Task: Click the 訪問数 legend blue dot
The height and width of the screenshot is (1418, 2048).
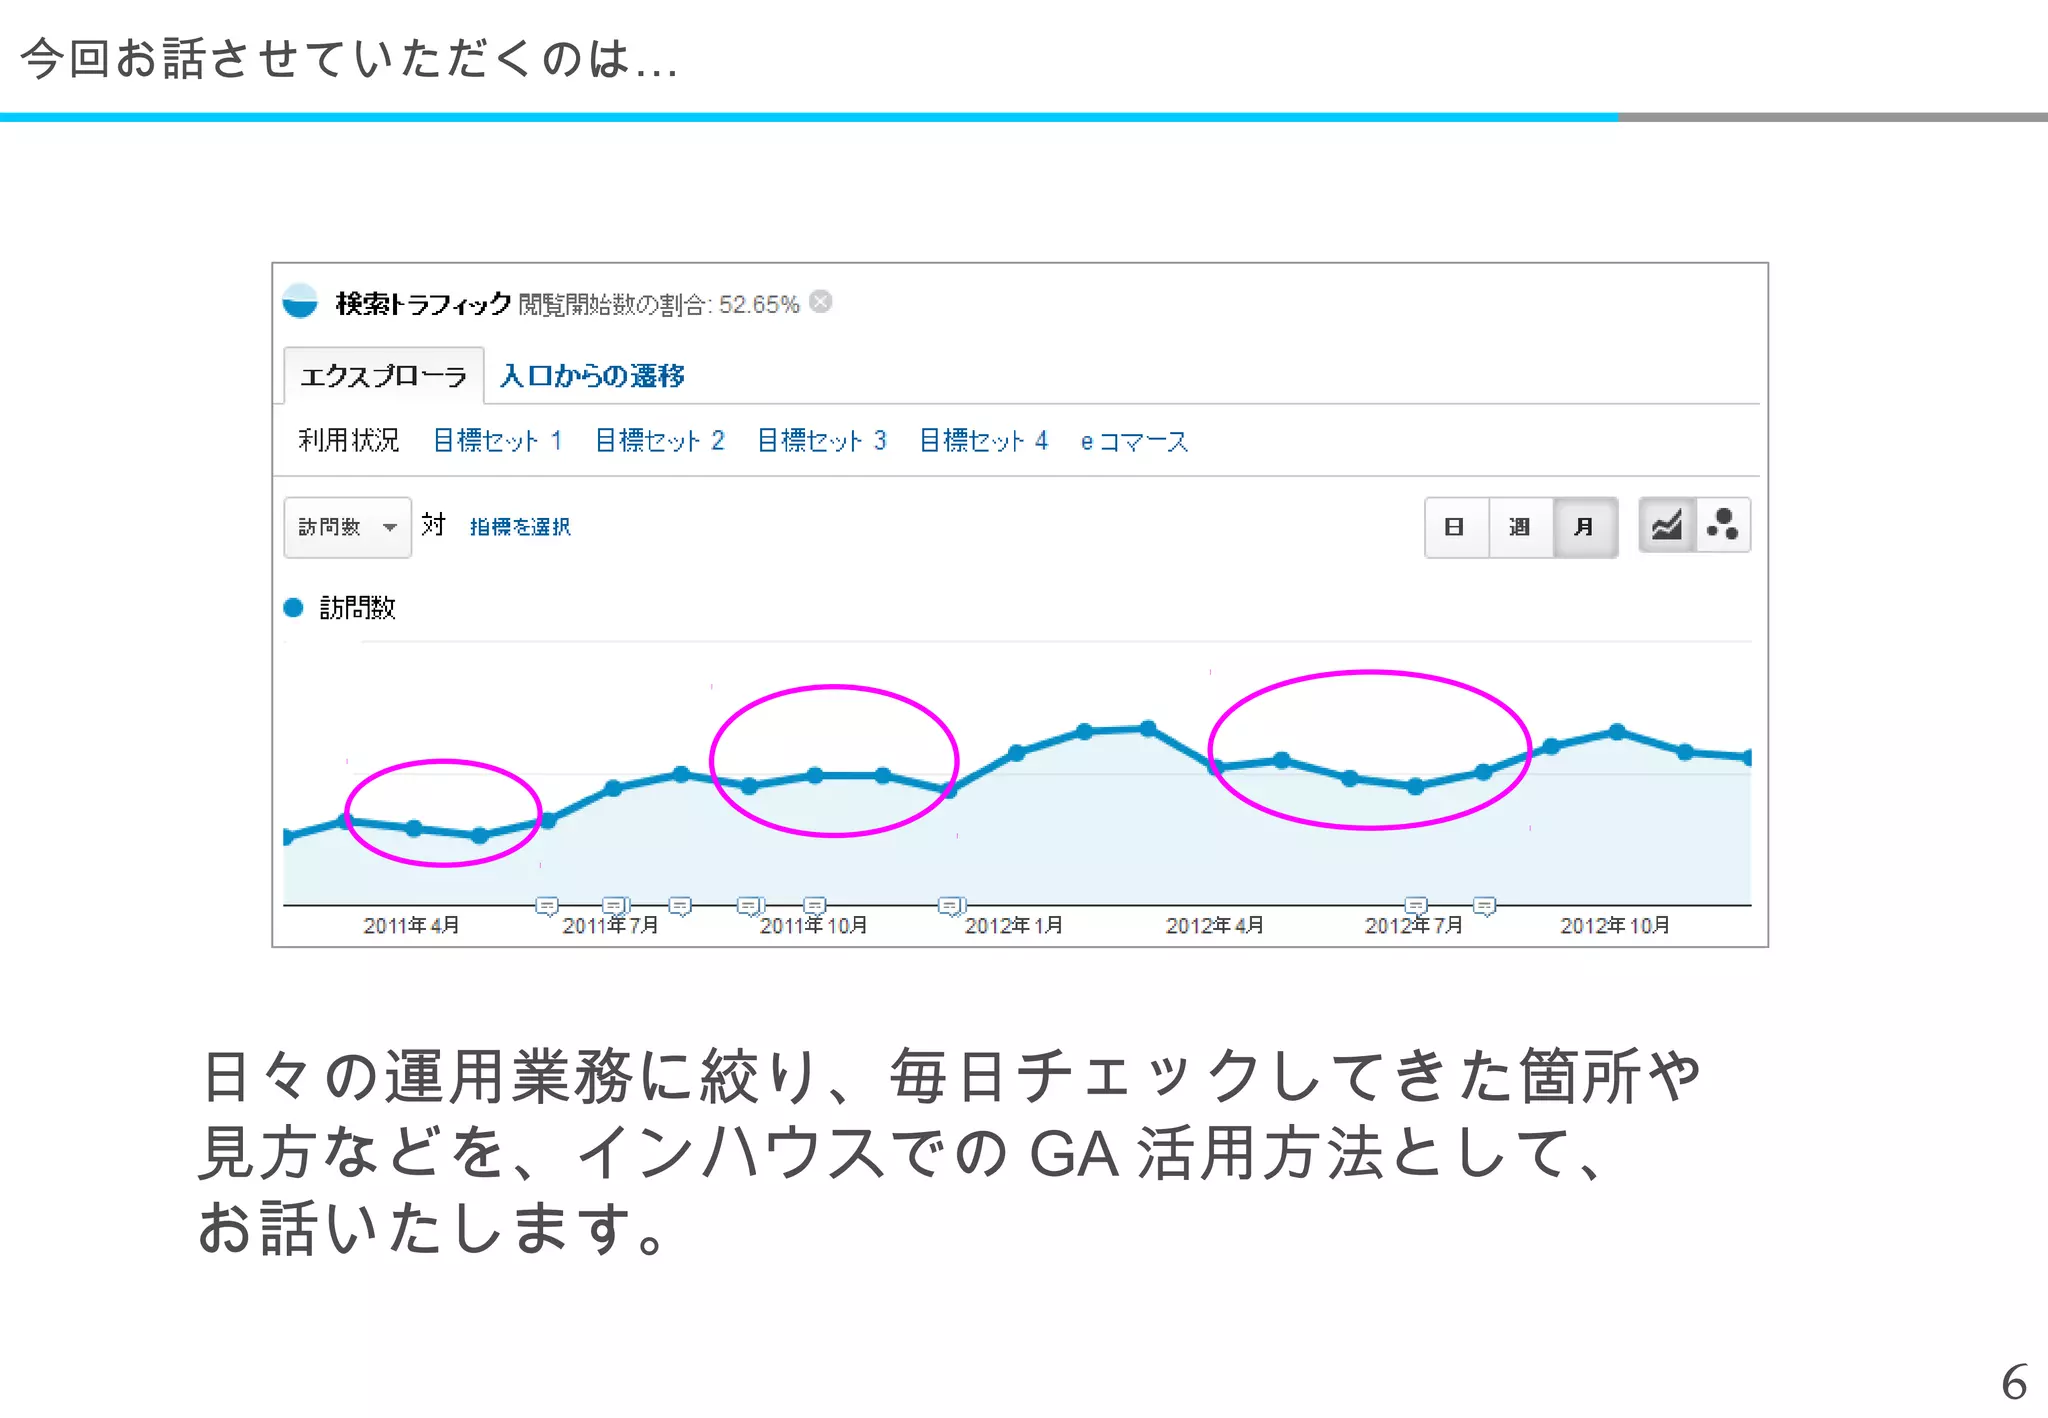Action: [x=293, y=607]
